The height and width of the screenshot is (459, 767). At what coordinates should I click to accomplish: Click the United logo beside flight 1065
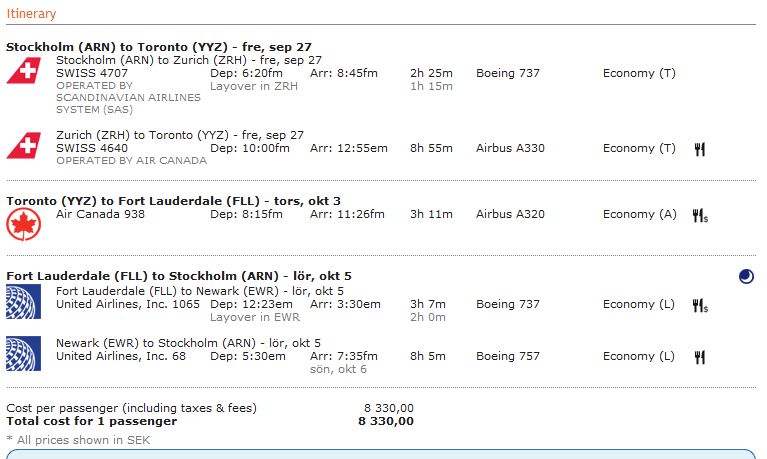point(22,301)
